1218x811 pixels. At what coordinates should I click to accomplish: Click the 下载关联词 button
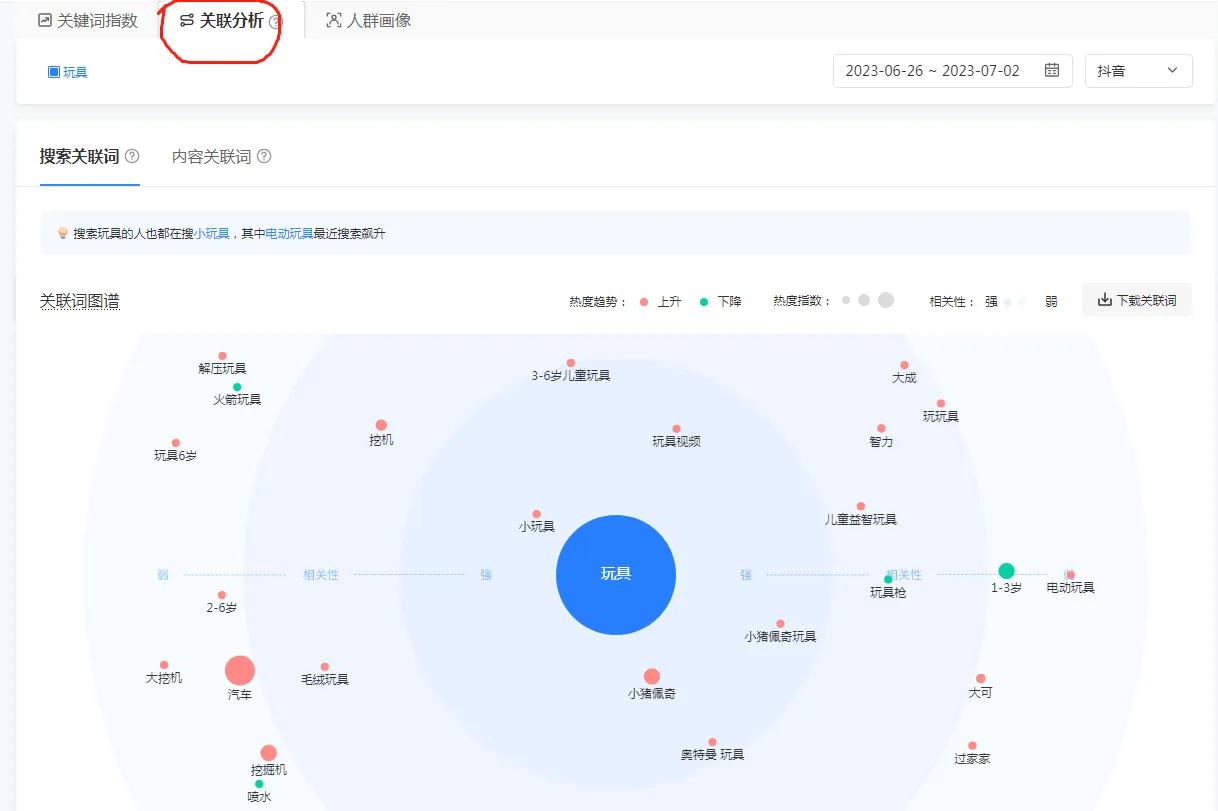click(x=1137, y=299)
